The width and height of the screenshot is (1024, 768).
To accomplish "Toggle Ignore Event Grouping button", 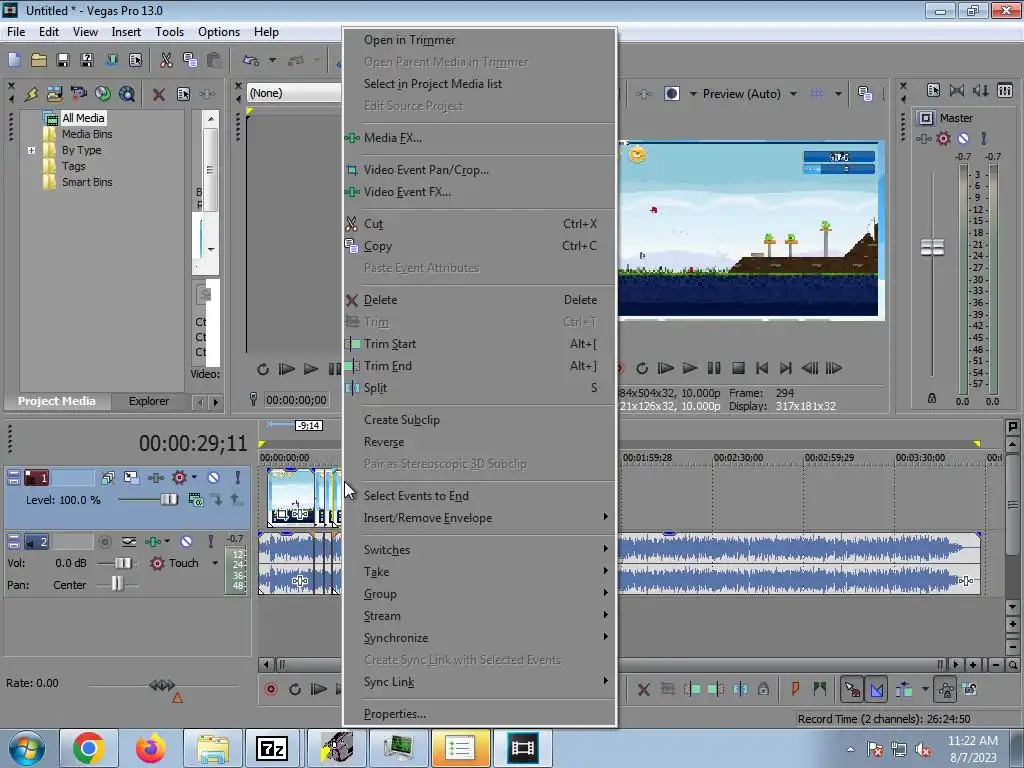I will tap(970, 688).
